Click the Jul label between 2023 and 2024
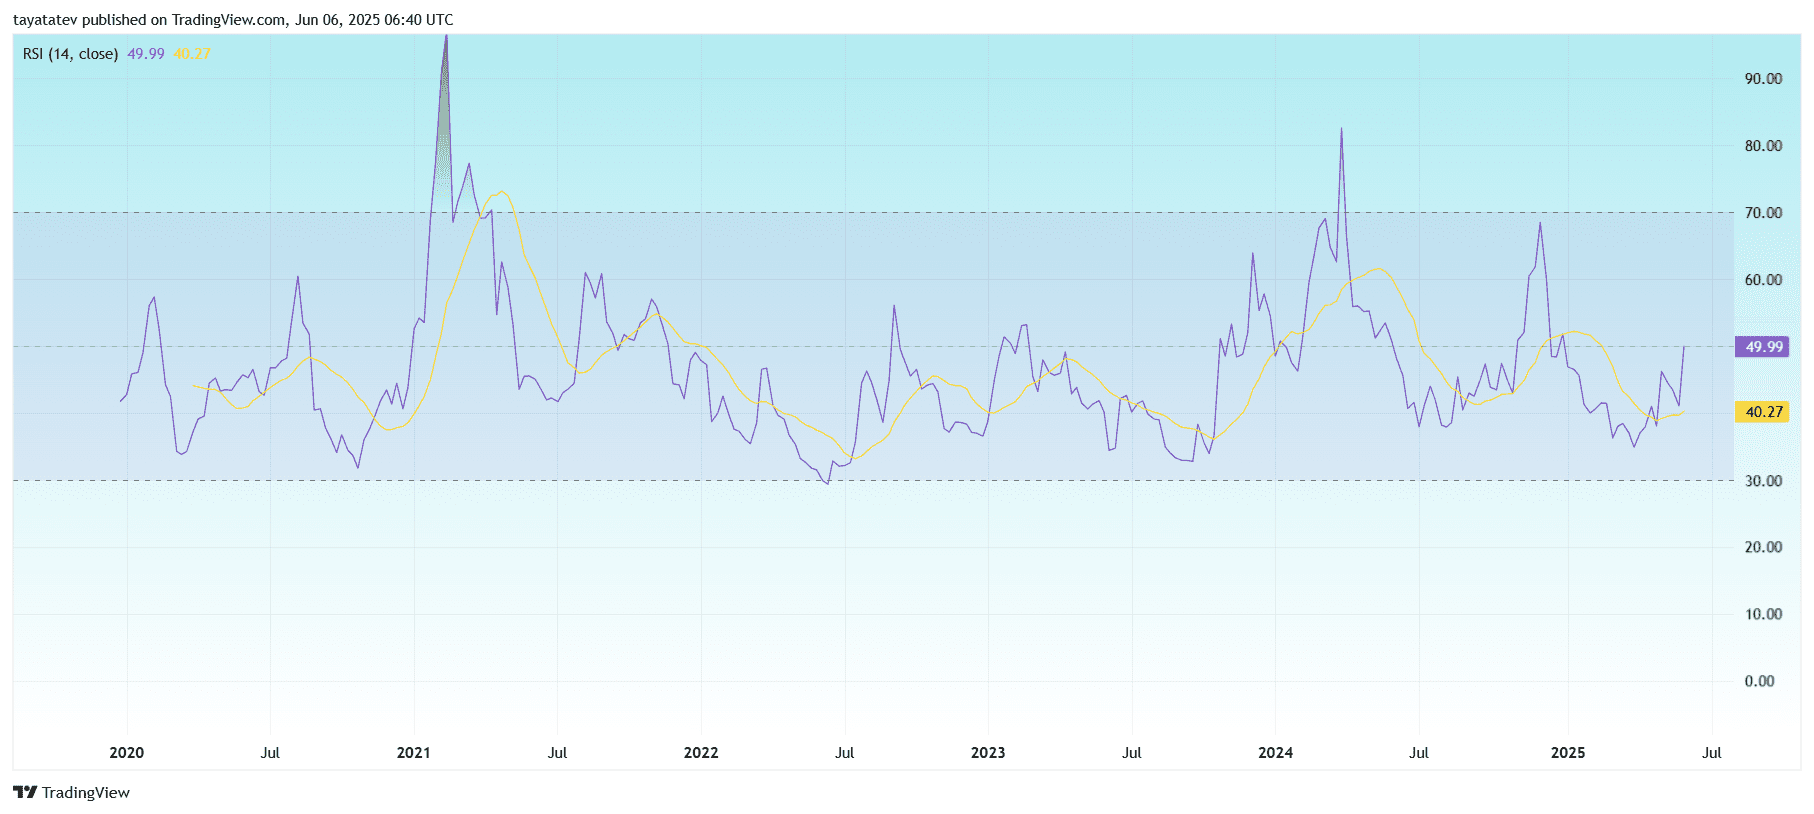Viewport: 1814px width, 814px height. (x=1132, y=753)
